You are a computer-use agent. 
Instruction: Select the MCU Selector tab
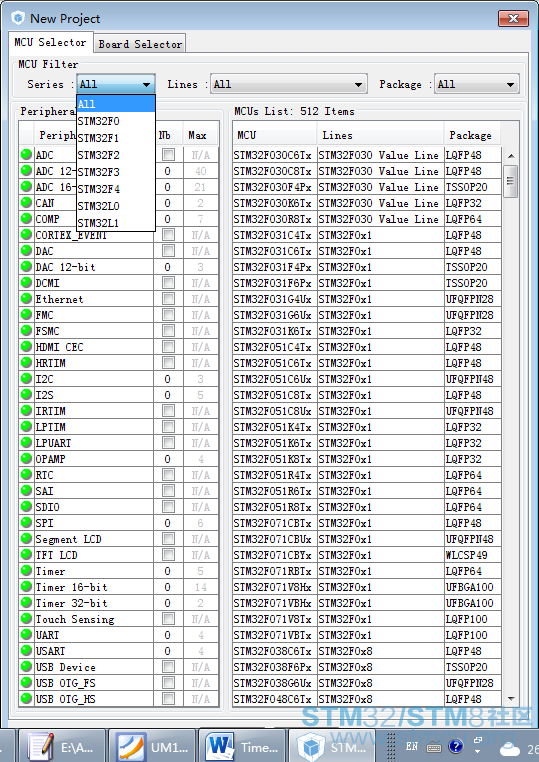50,42
